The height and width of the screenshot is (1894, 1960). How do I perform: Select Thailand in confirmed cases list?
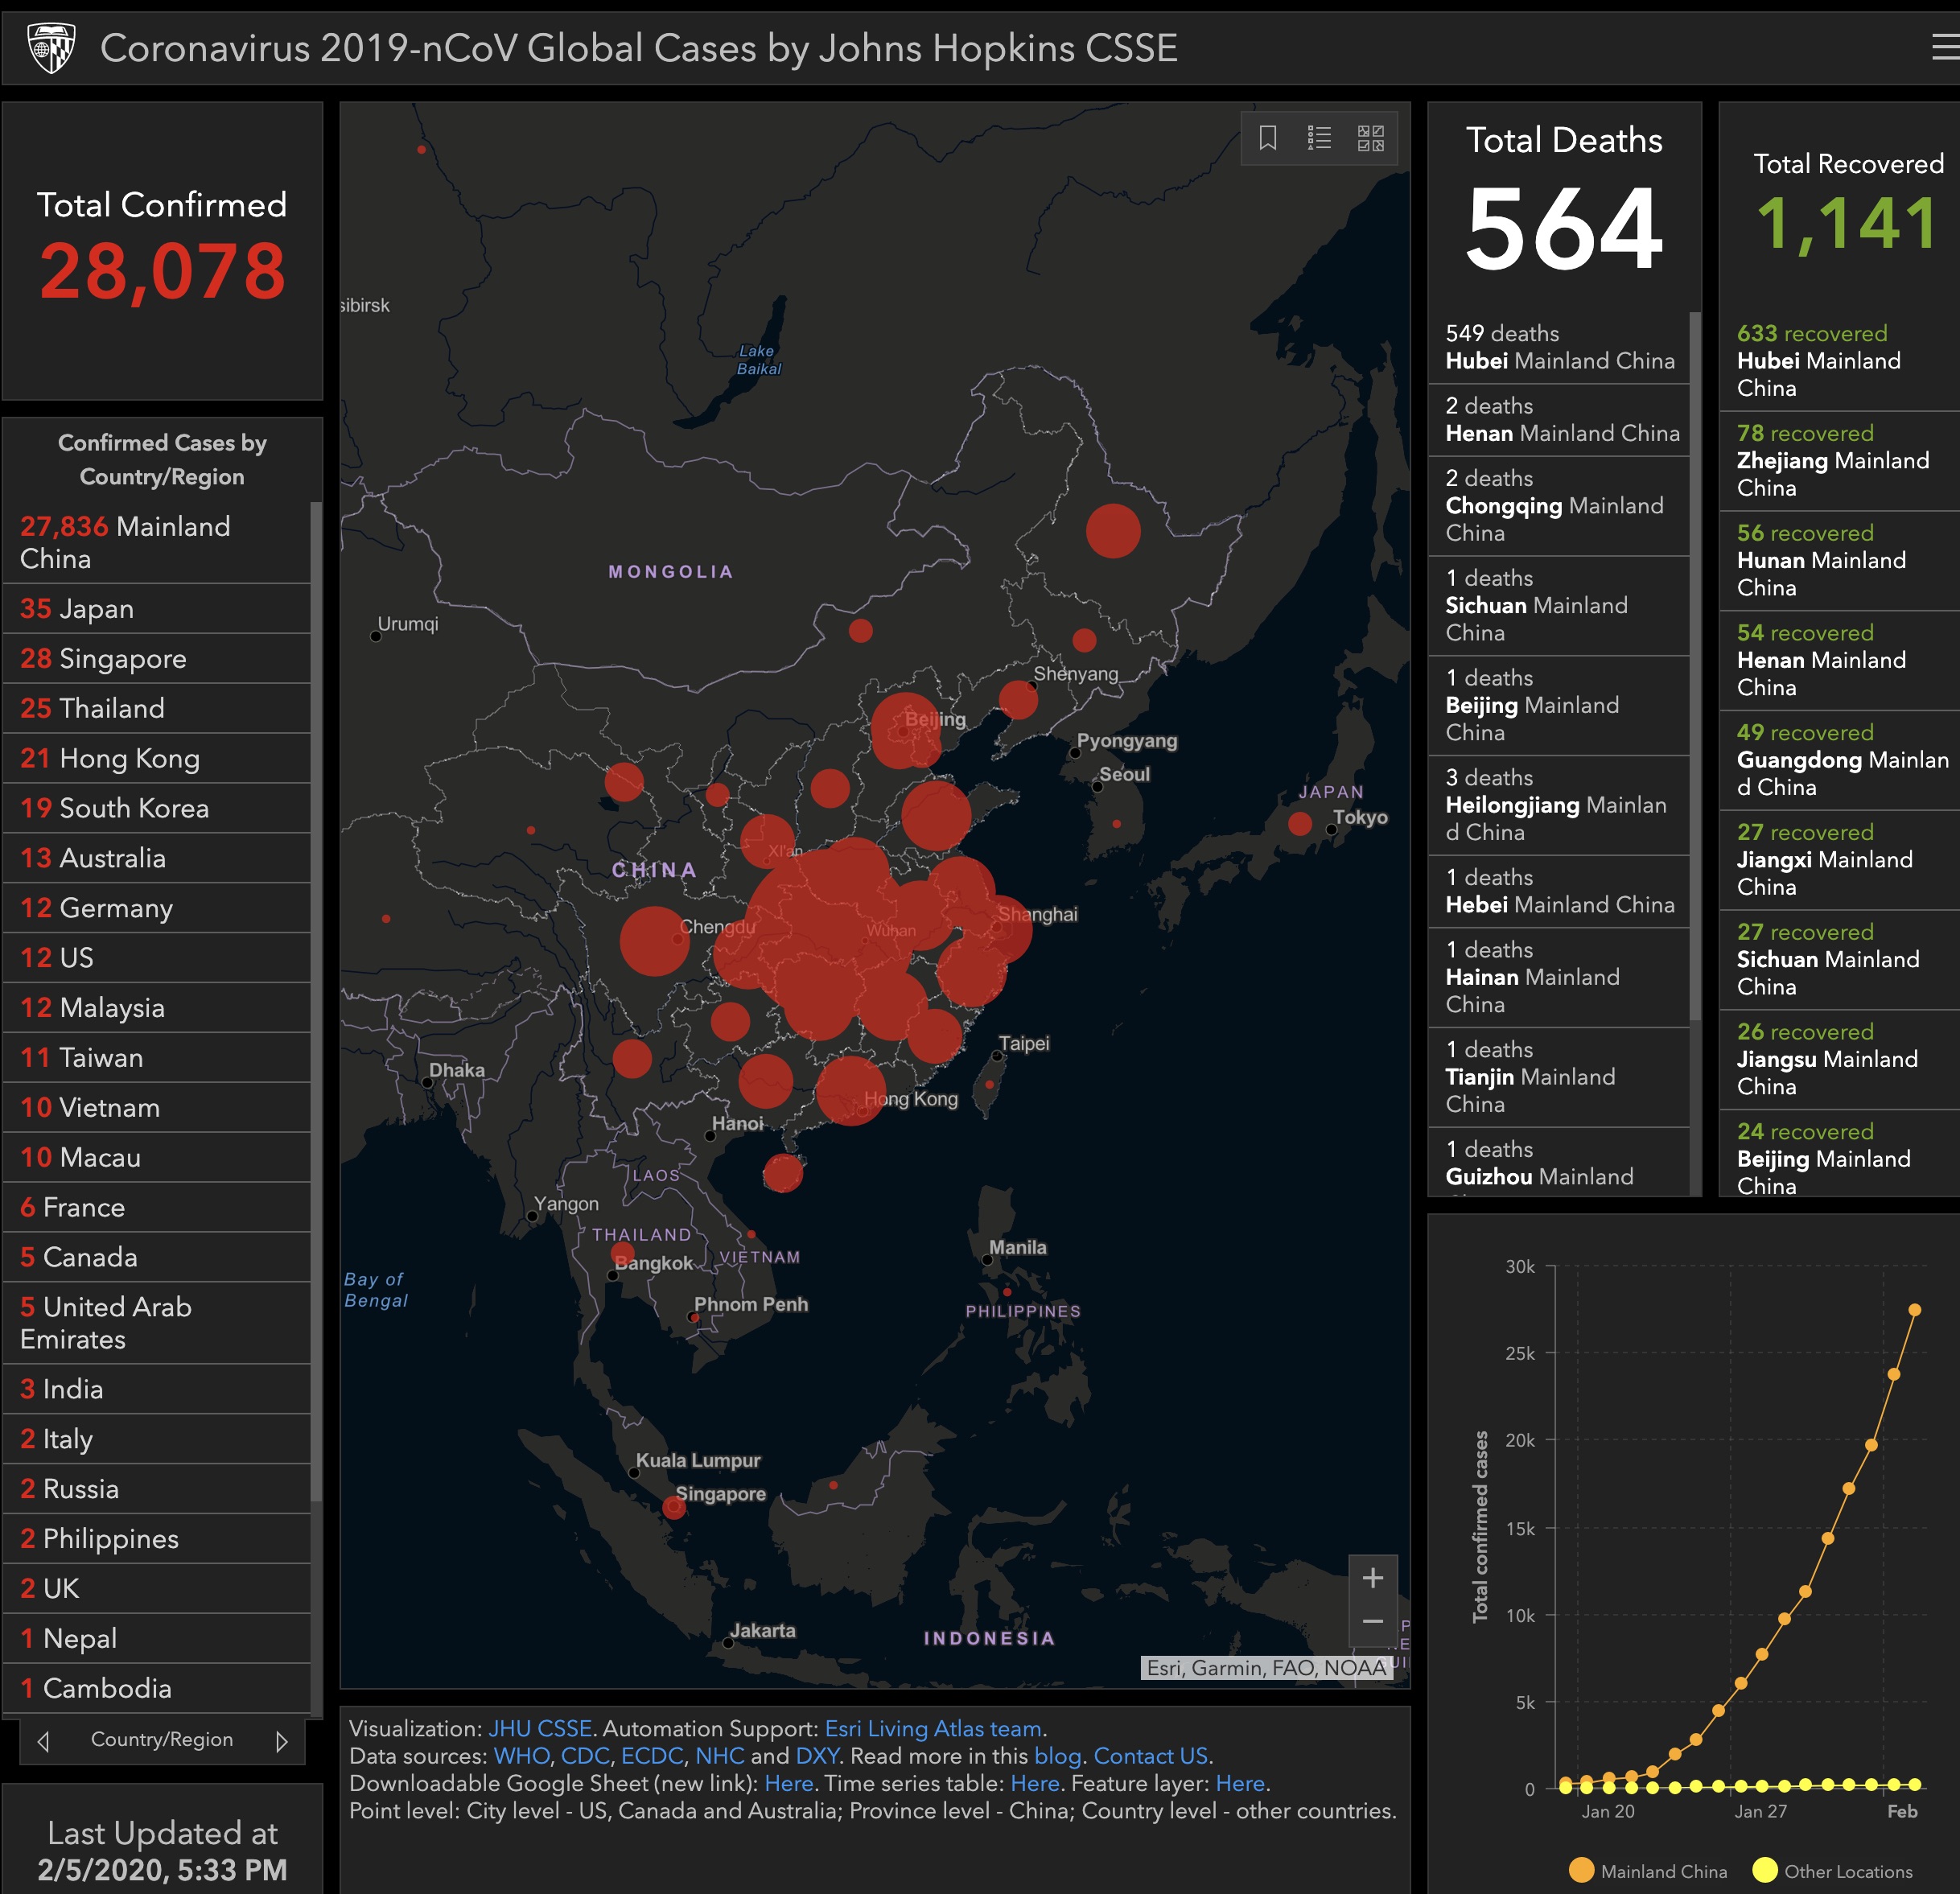pyautogui.click(x=157, y=709)
